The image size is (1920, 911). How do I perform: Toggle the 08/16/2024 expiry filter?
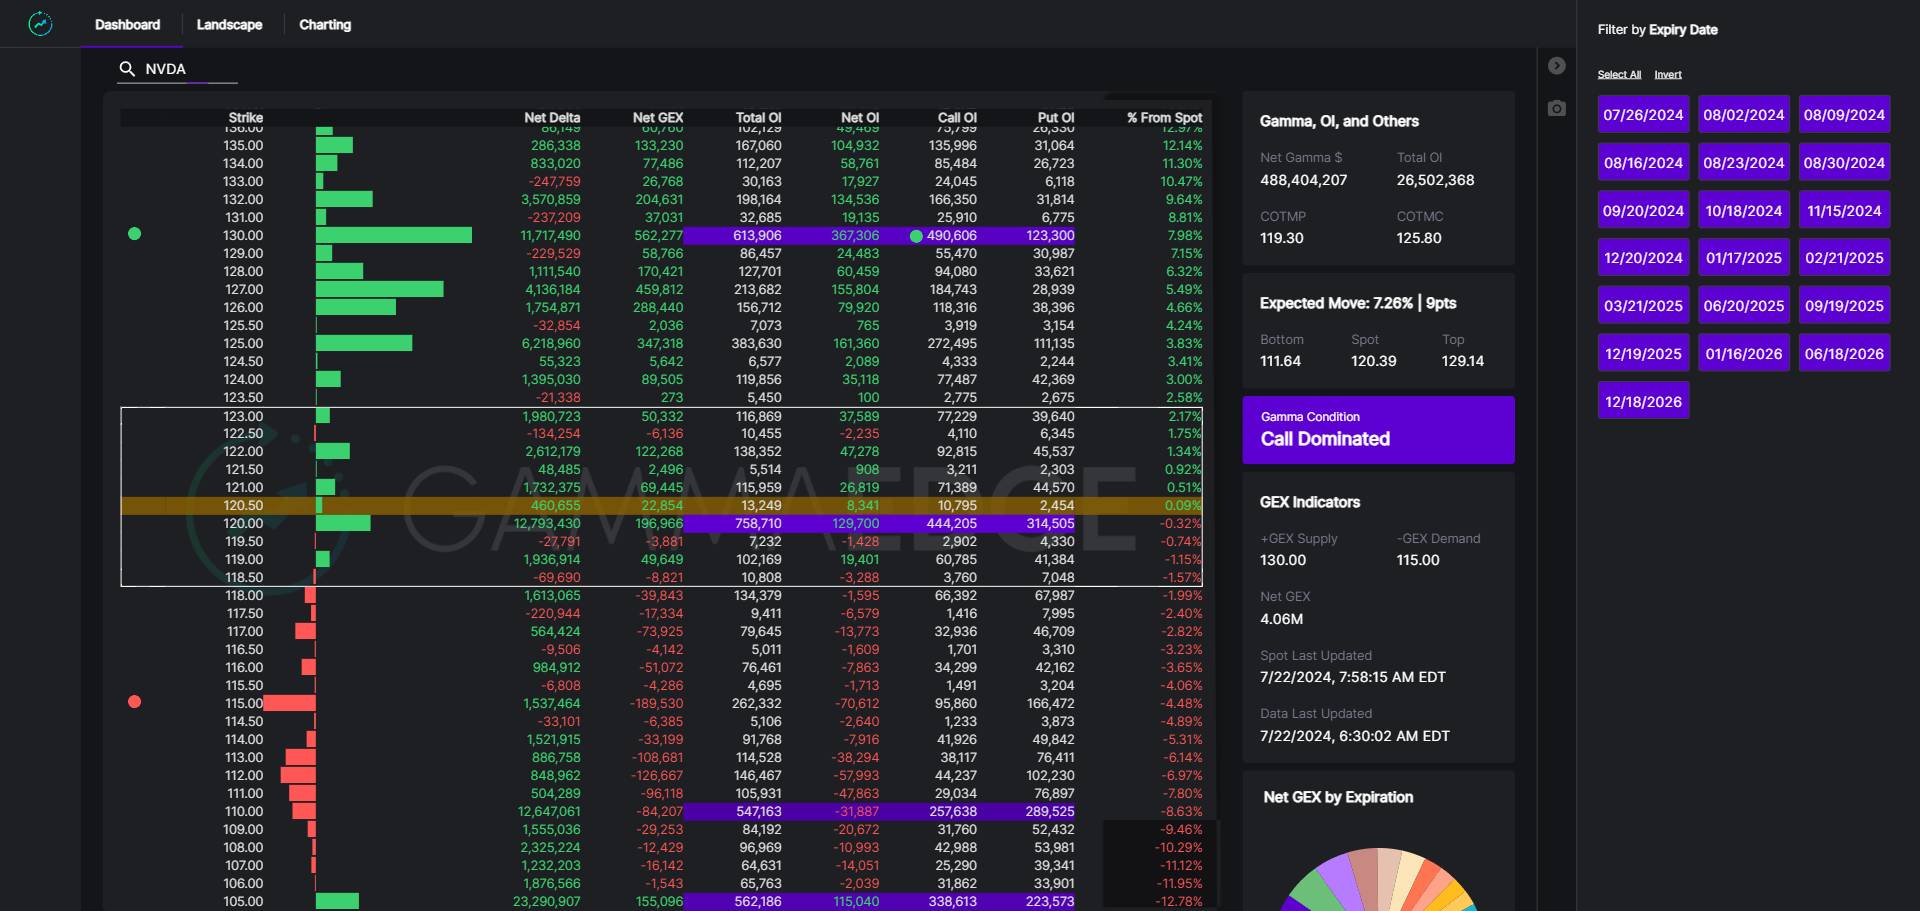pos(1643,163)
